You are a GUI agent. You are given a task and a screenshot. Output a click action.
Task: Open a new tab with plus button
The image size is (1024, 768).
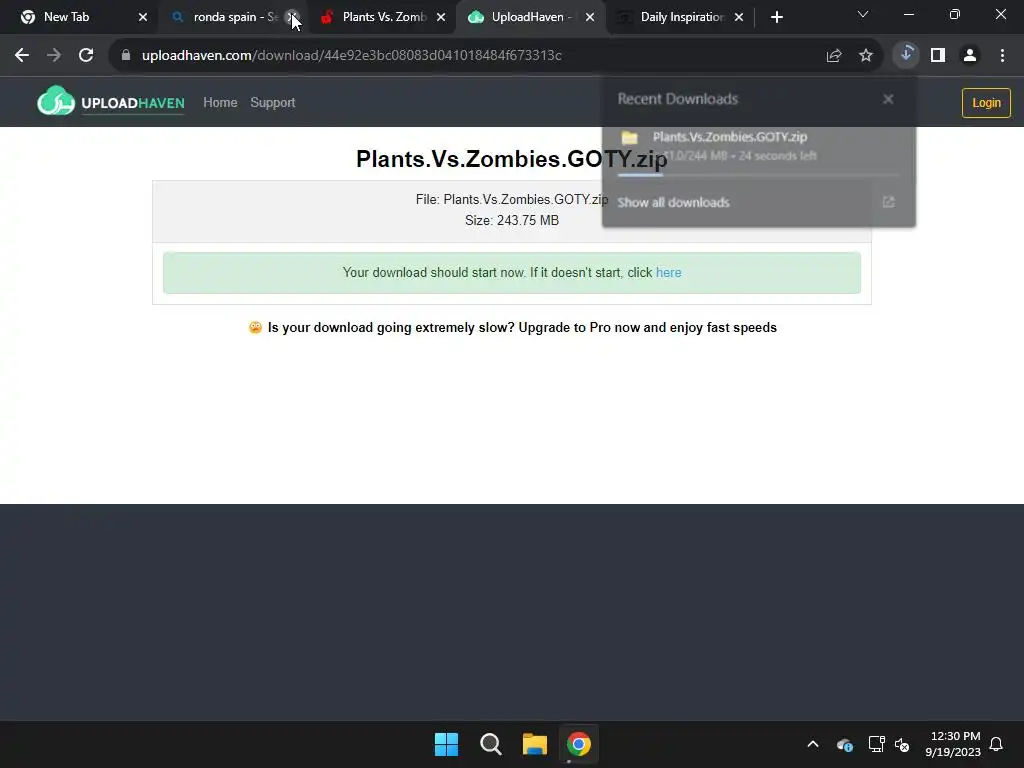776,17
